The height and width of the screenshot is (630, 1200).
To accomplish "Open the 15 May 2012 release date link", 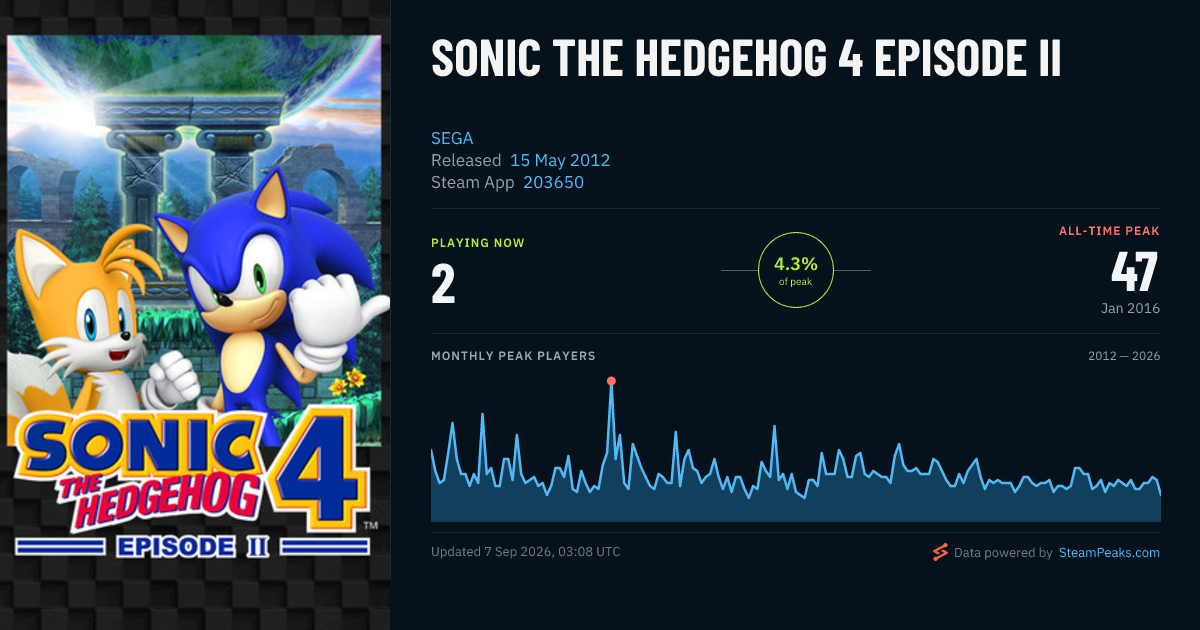I will tap(560, 160).
